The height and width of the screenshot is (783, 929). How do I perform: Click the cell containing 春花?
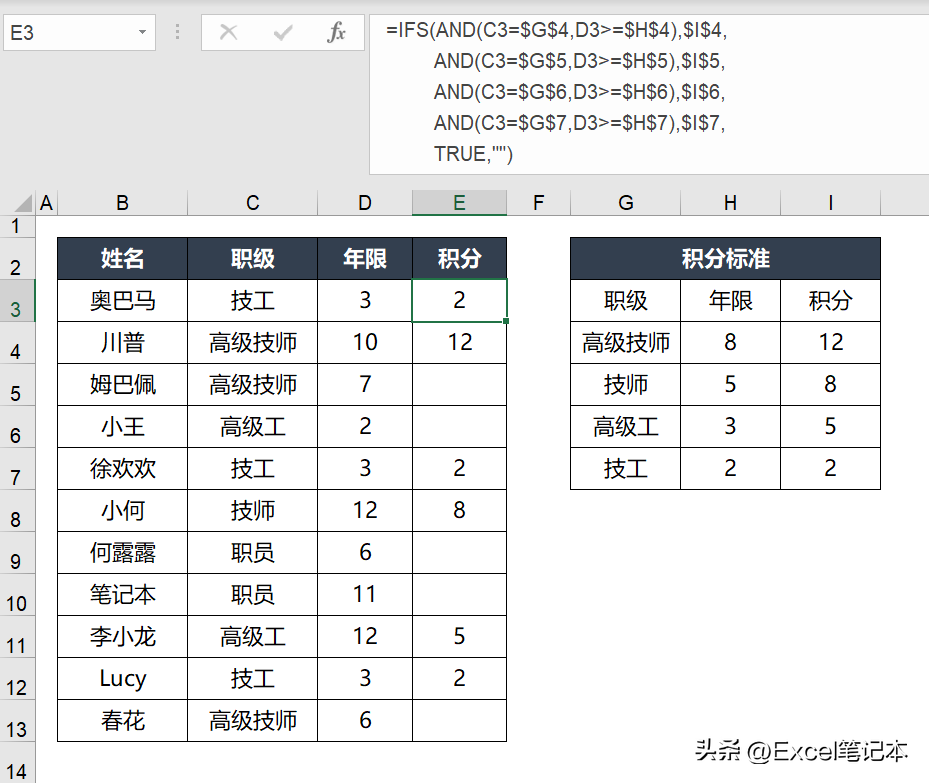[122, 720]
